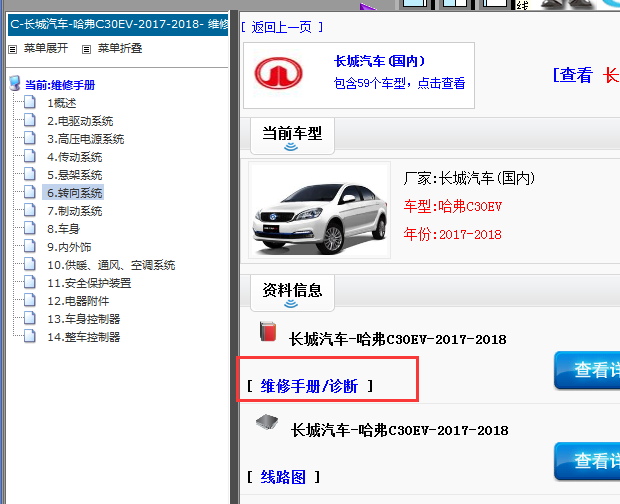Open tree item 3.高压电源系统
Viewport: 620px width, 504px height.
click(x=86, y=139)
